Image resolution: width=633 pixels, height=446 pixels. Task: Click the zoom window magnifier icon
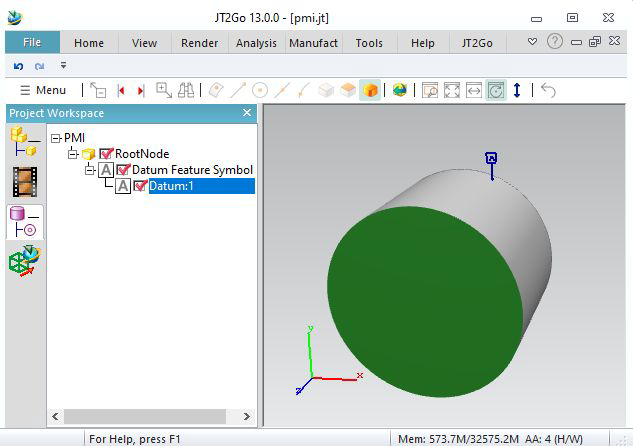click(430, 90)
